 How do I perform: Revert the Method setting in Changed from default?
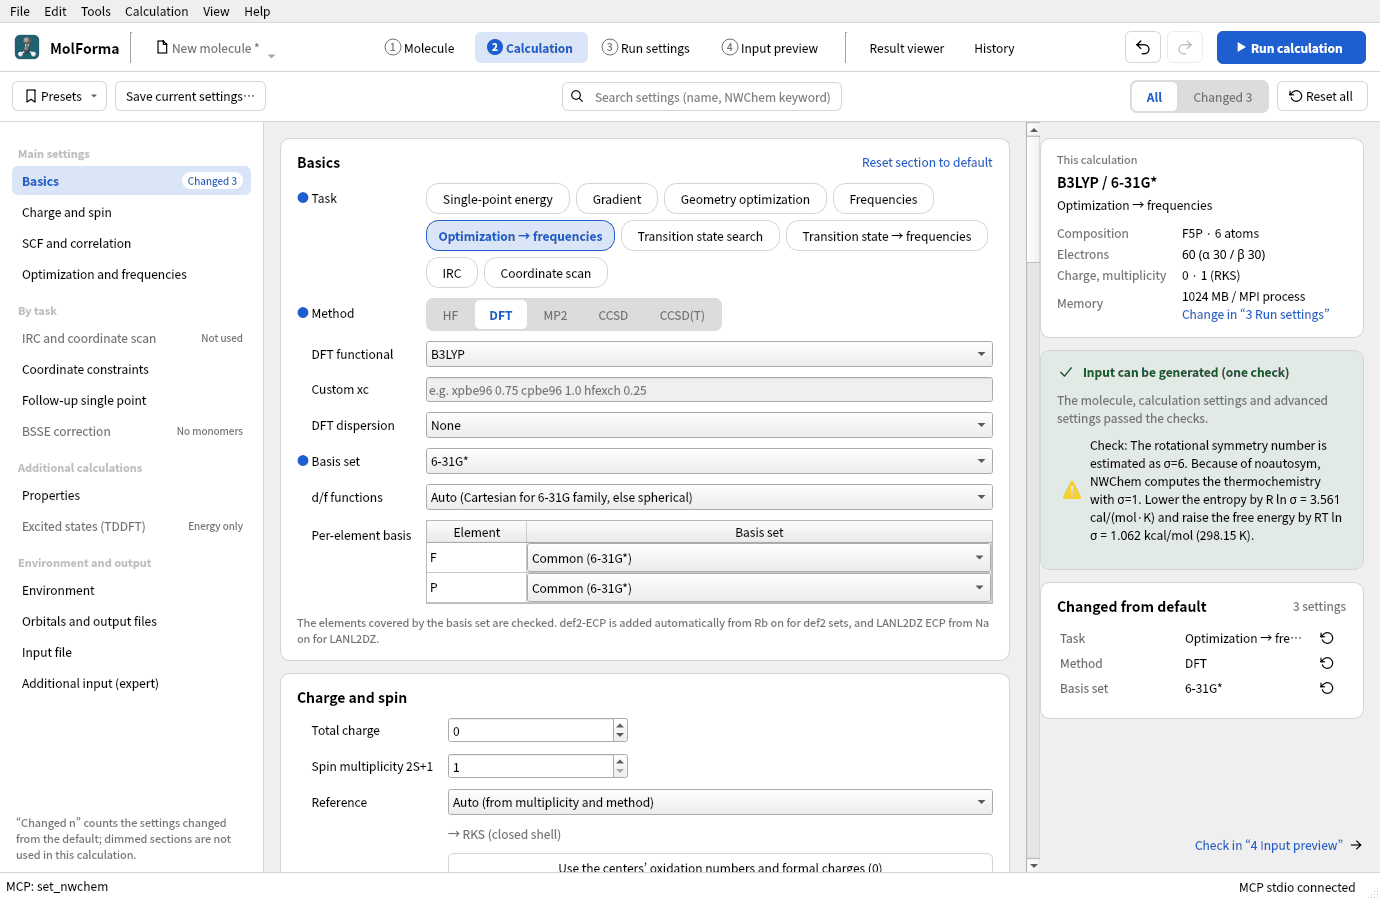[x=1327, y=663]
